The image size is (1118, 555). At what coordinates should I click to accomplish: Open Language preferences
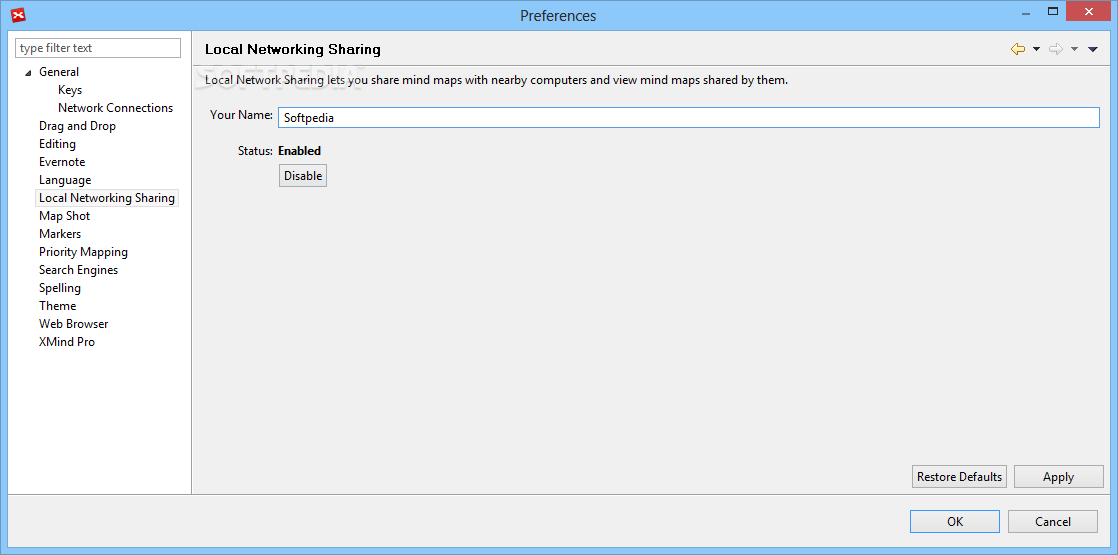pyautogui.click(x=65, y=180)
